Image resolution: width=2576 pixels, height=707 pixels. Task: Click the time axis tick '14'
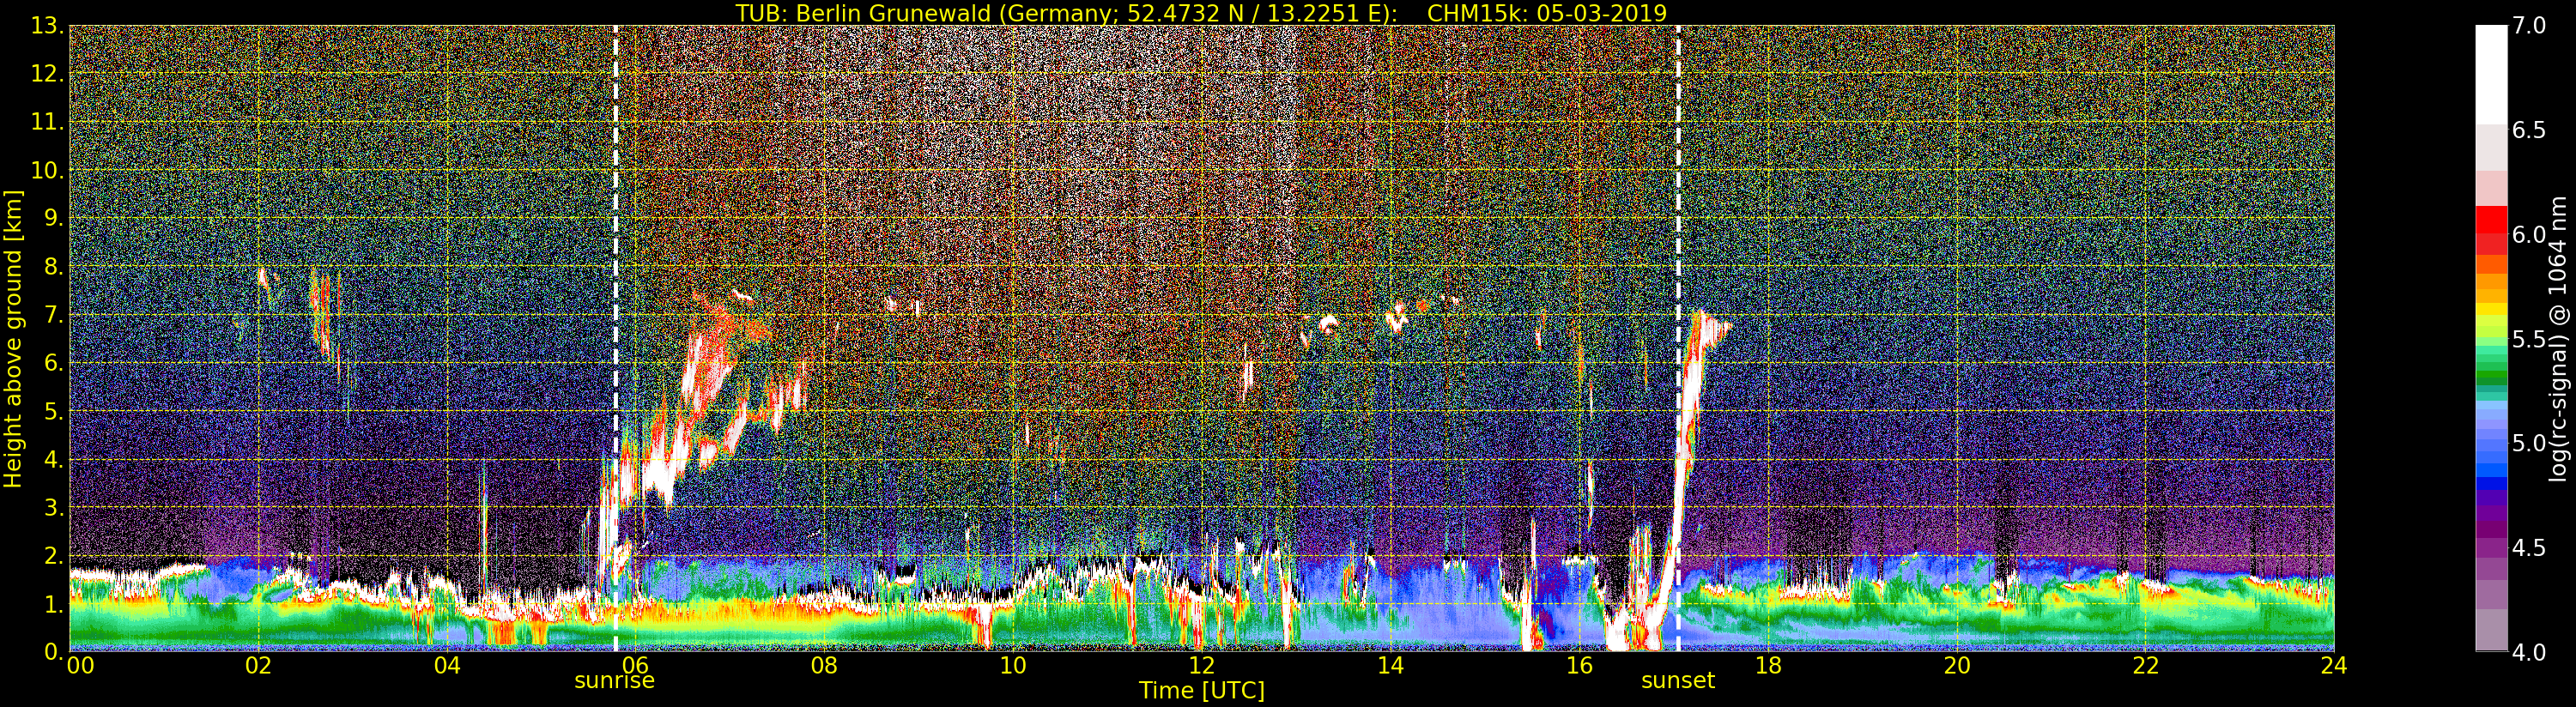coord(1390,666)
